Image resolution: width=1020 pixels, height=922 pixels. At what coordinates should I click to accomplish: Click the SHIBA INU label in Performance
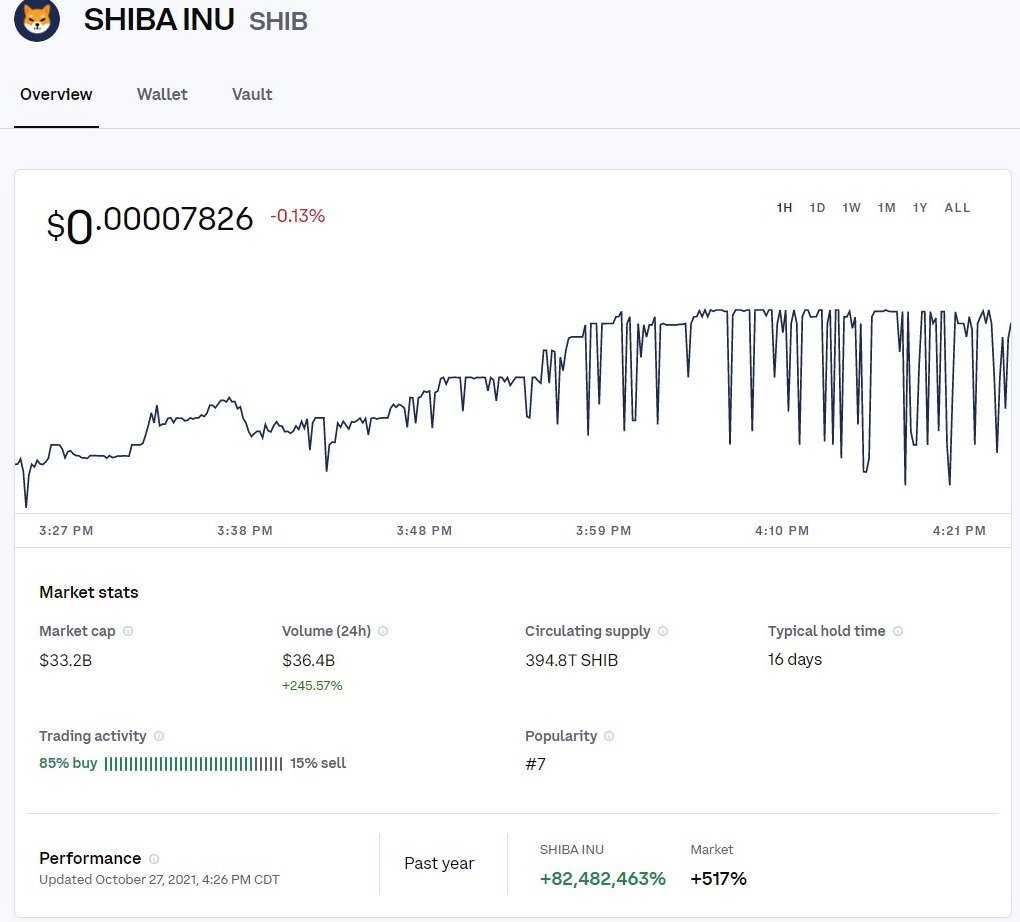pos(572,850)
